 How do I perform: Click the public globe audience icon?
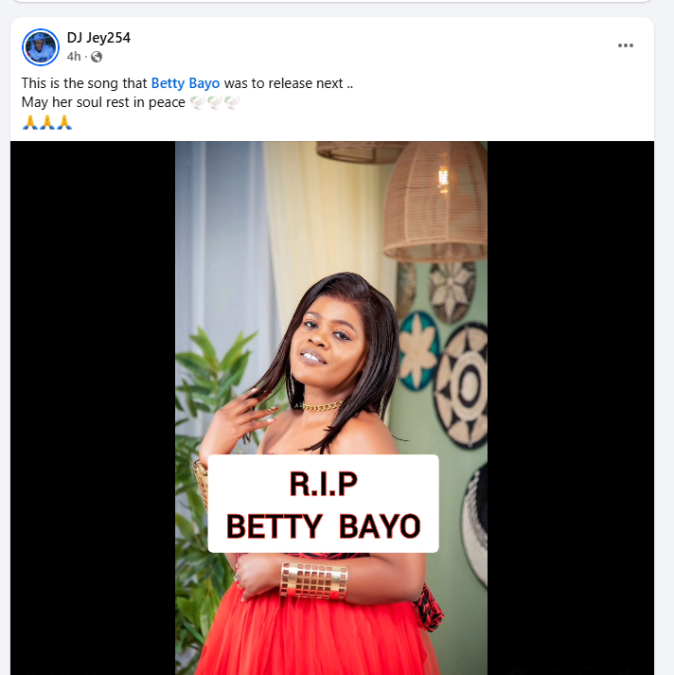(x=97, y=57)
